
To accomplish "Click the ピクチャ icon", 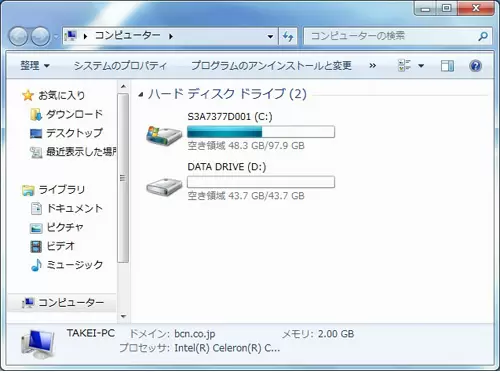I will pyautogui.click(x=36, y=228).
